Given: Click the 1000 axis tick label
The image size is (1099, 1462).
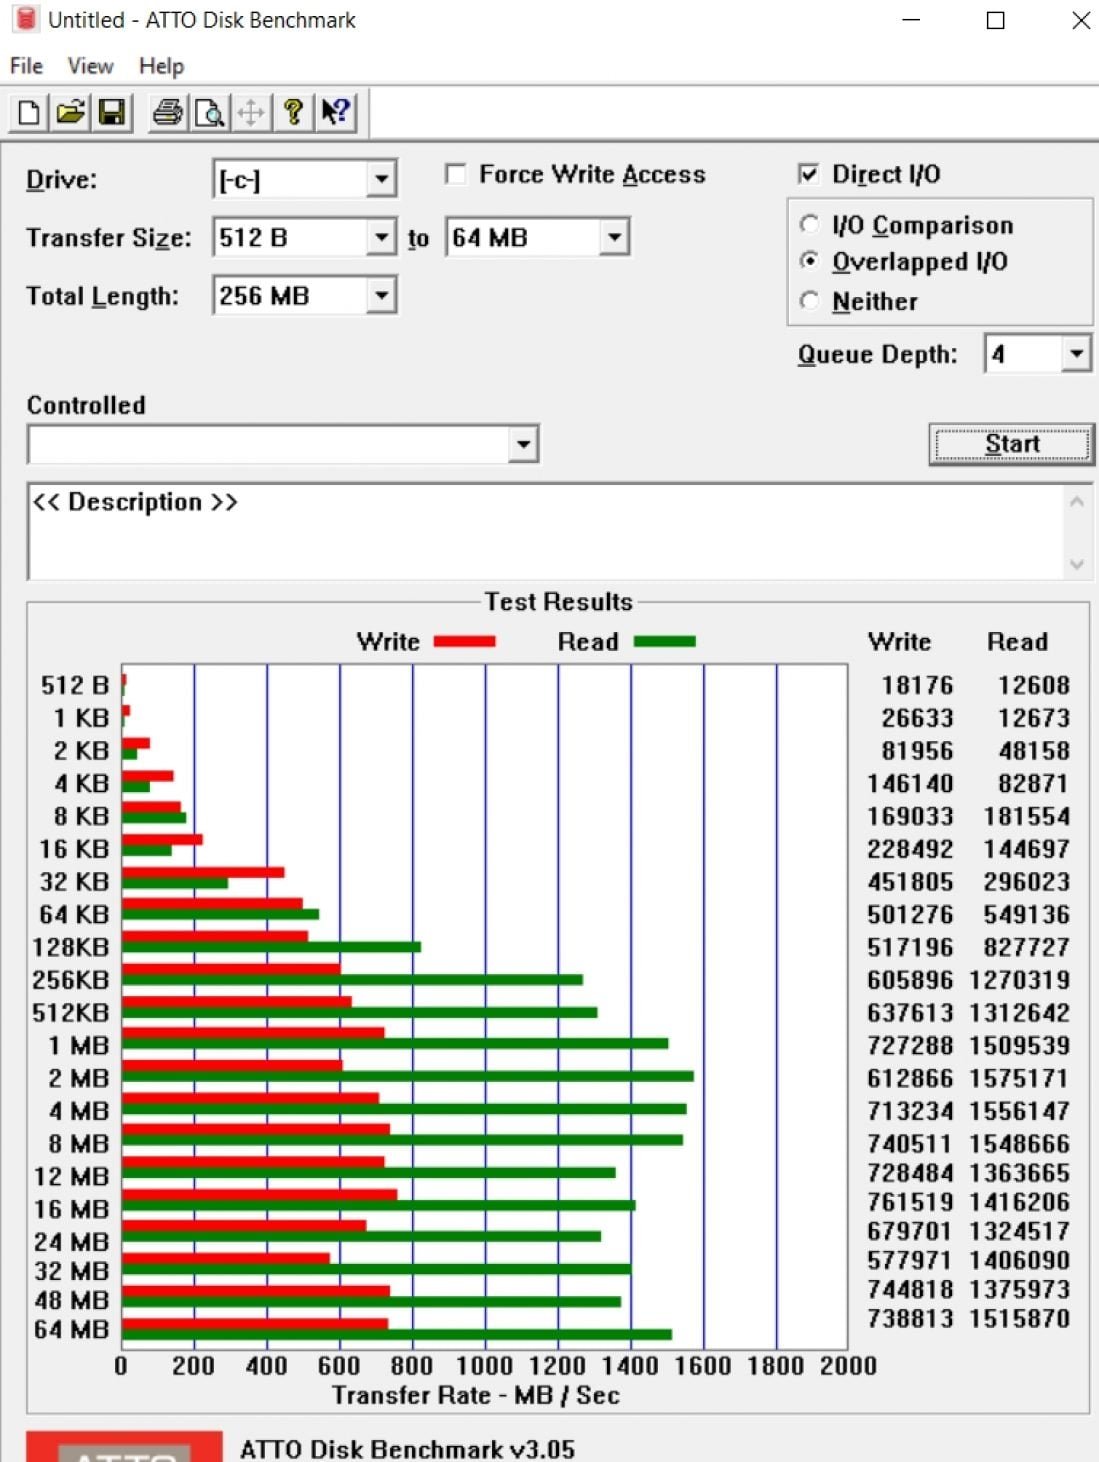Looking at the screenshot, I should [x=485, y=1366].
